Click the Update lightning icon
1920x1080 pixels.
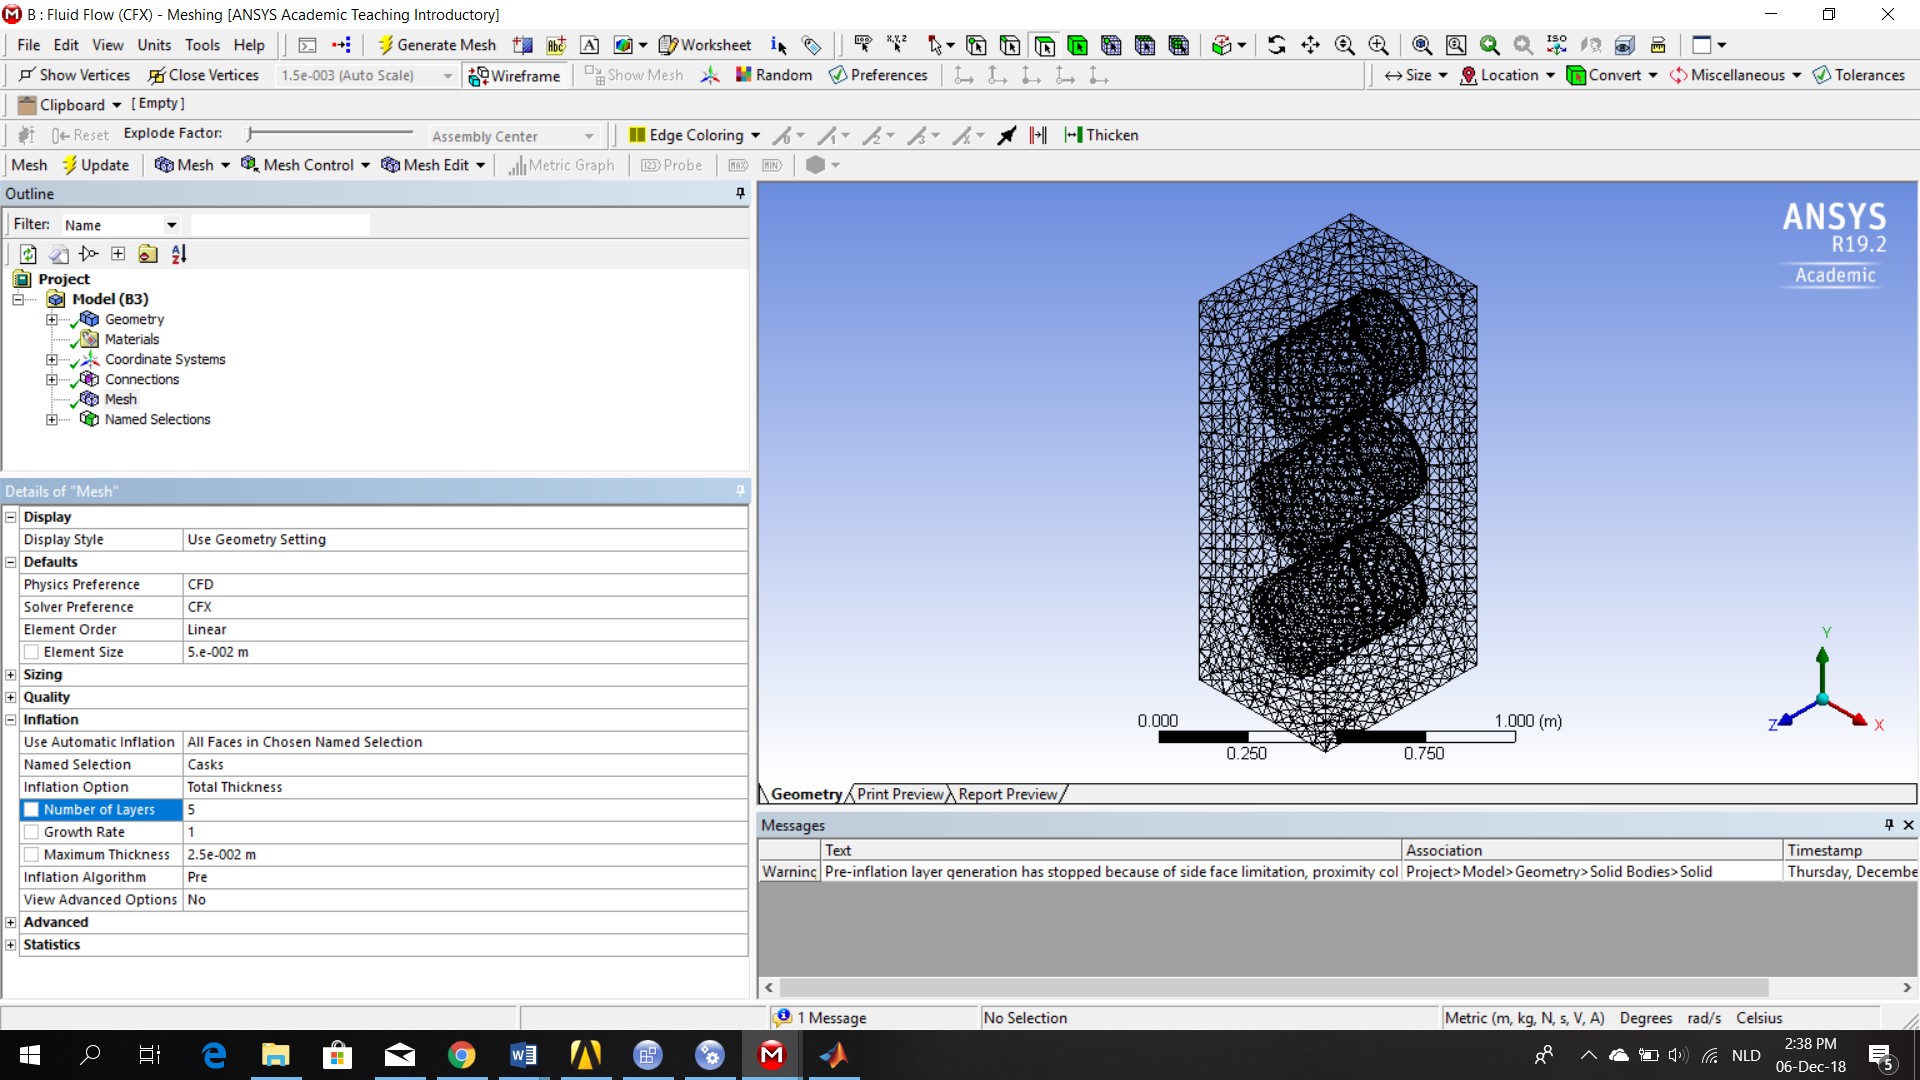(x=70, y=165)
